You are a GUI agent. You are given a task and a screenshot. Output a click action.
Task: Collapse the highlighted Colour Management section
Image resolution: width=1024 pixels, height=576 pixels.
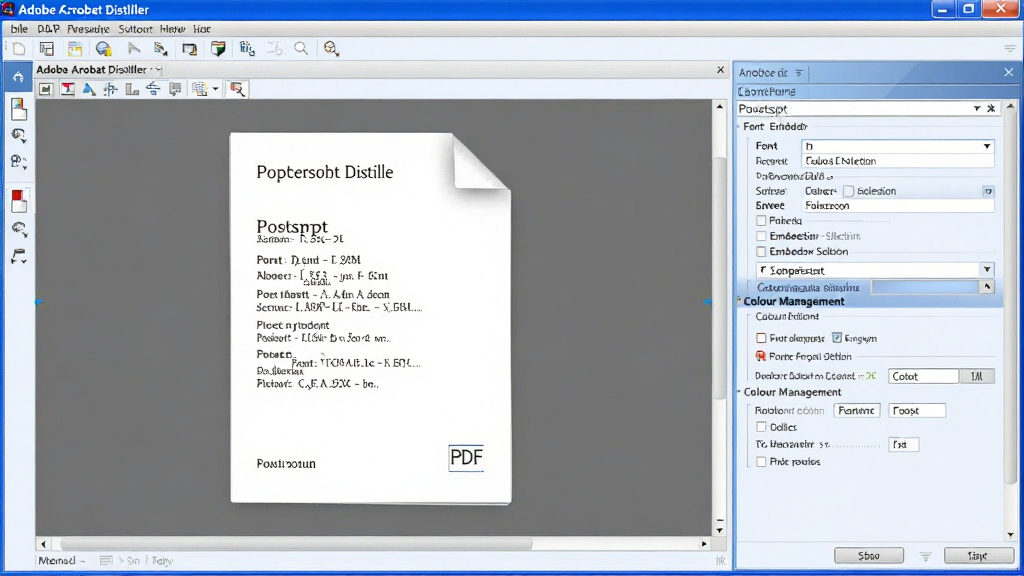(x=739, y=301)
